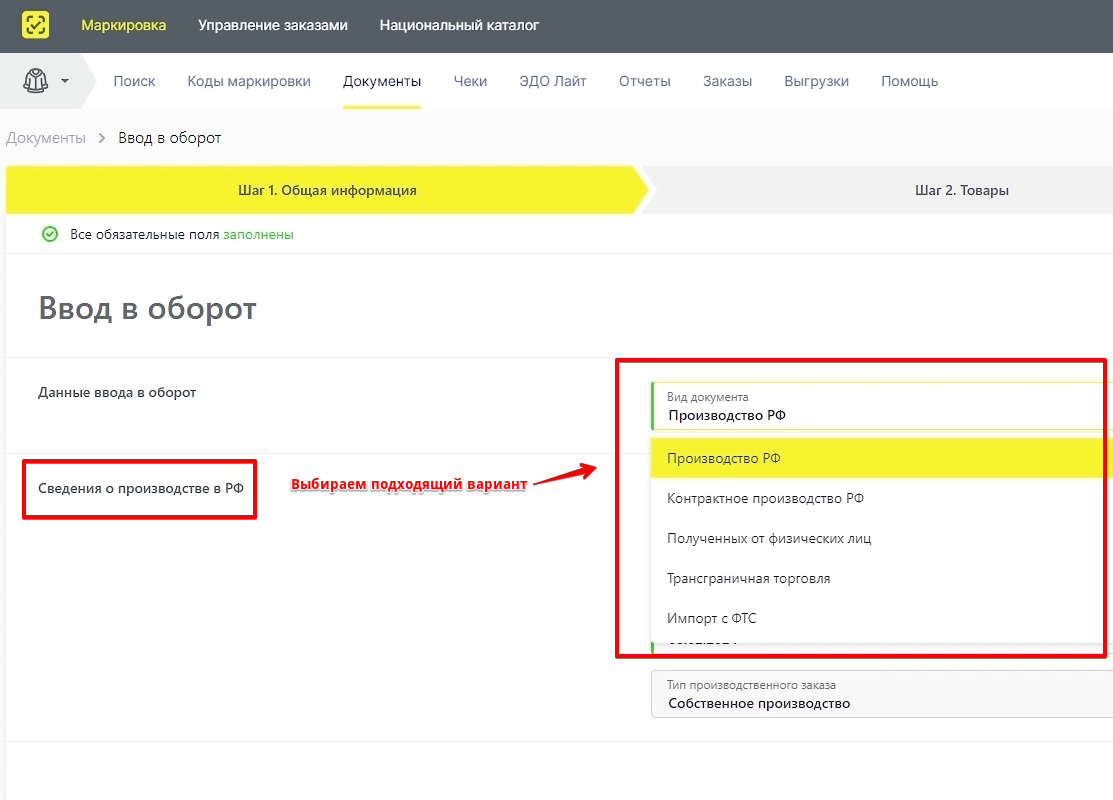Open the Выгрузки tab
1113x800 pixels.
(x=816, y=82)
